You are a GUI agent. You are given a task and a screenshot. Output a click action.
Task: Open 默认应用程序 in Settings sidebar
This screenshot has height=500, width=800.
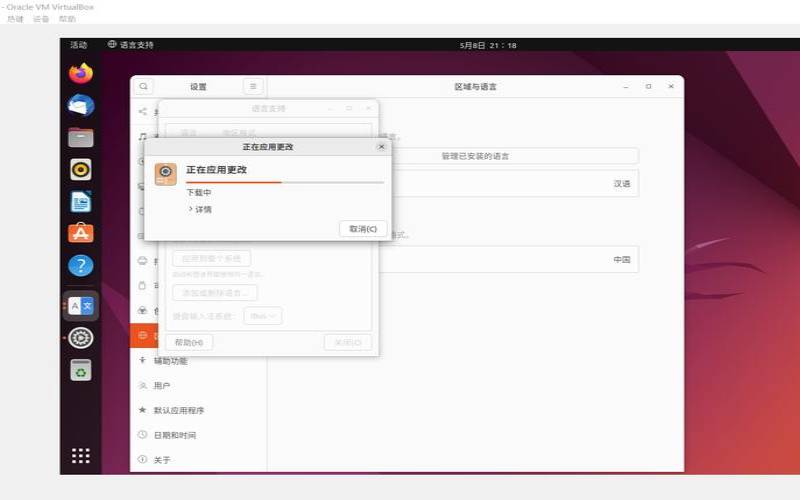pyautogui.click(x=198, y=410)
